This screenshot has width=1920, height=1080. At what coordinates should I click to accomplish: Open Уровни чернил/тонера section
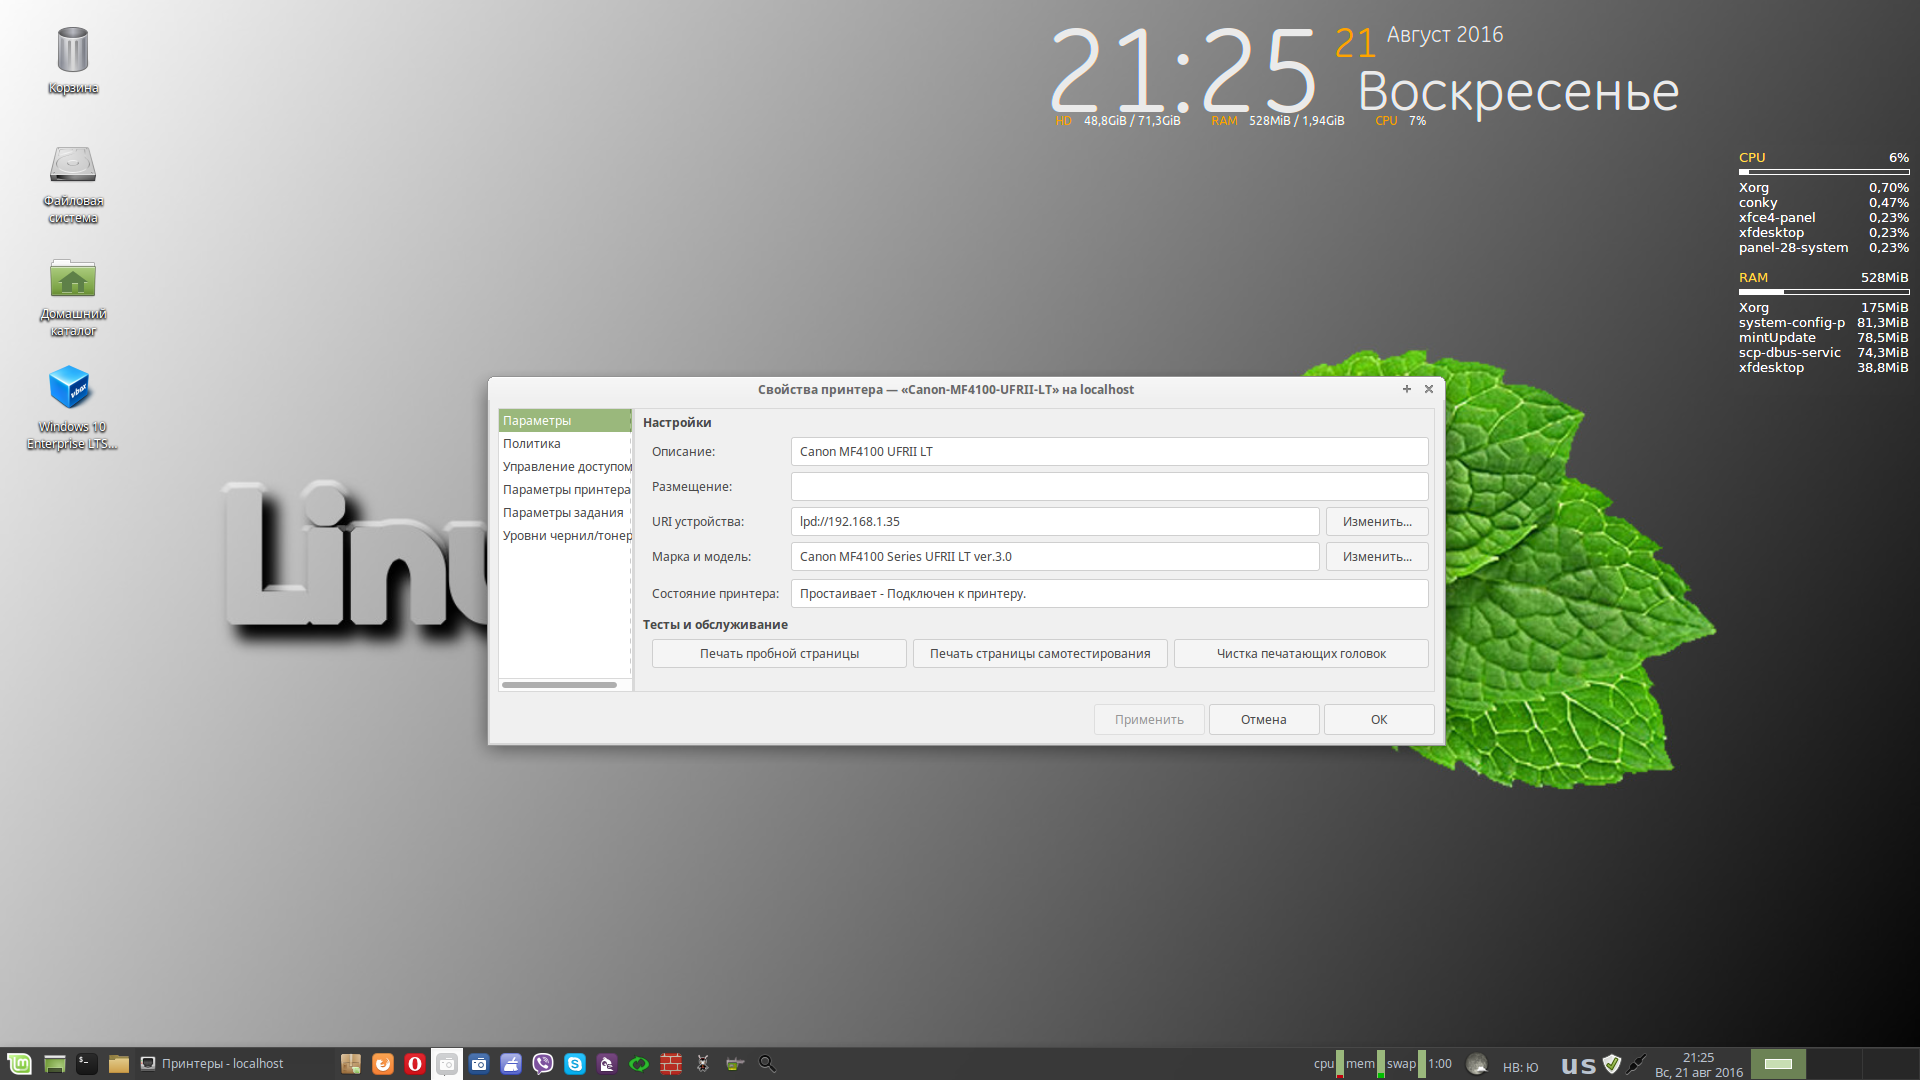point(566,536)
